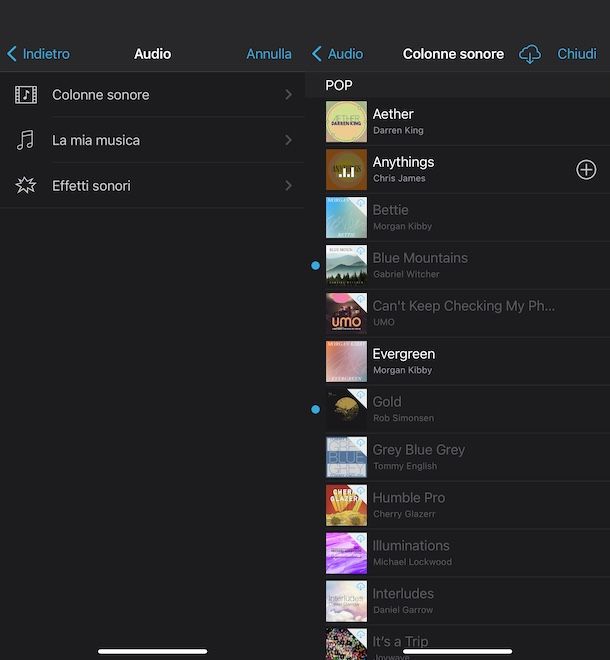Screen dimensions: 610x660
Task: Tap the Daniel Garrow artist name
Action: [x=403, y=610]
